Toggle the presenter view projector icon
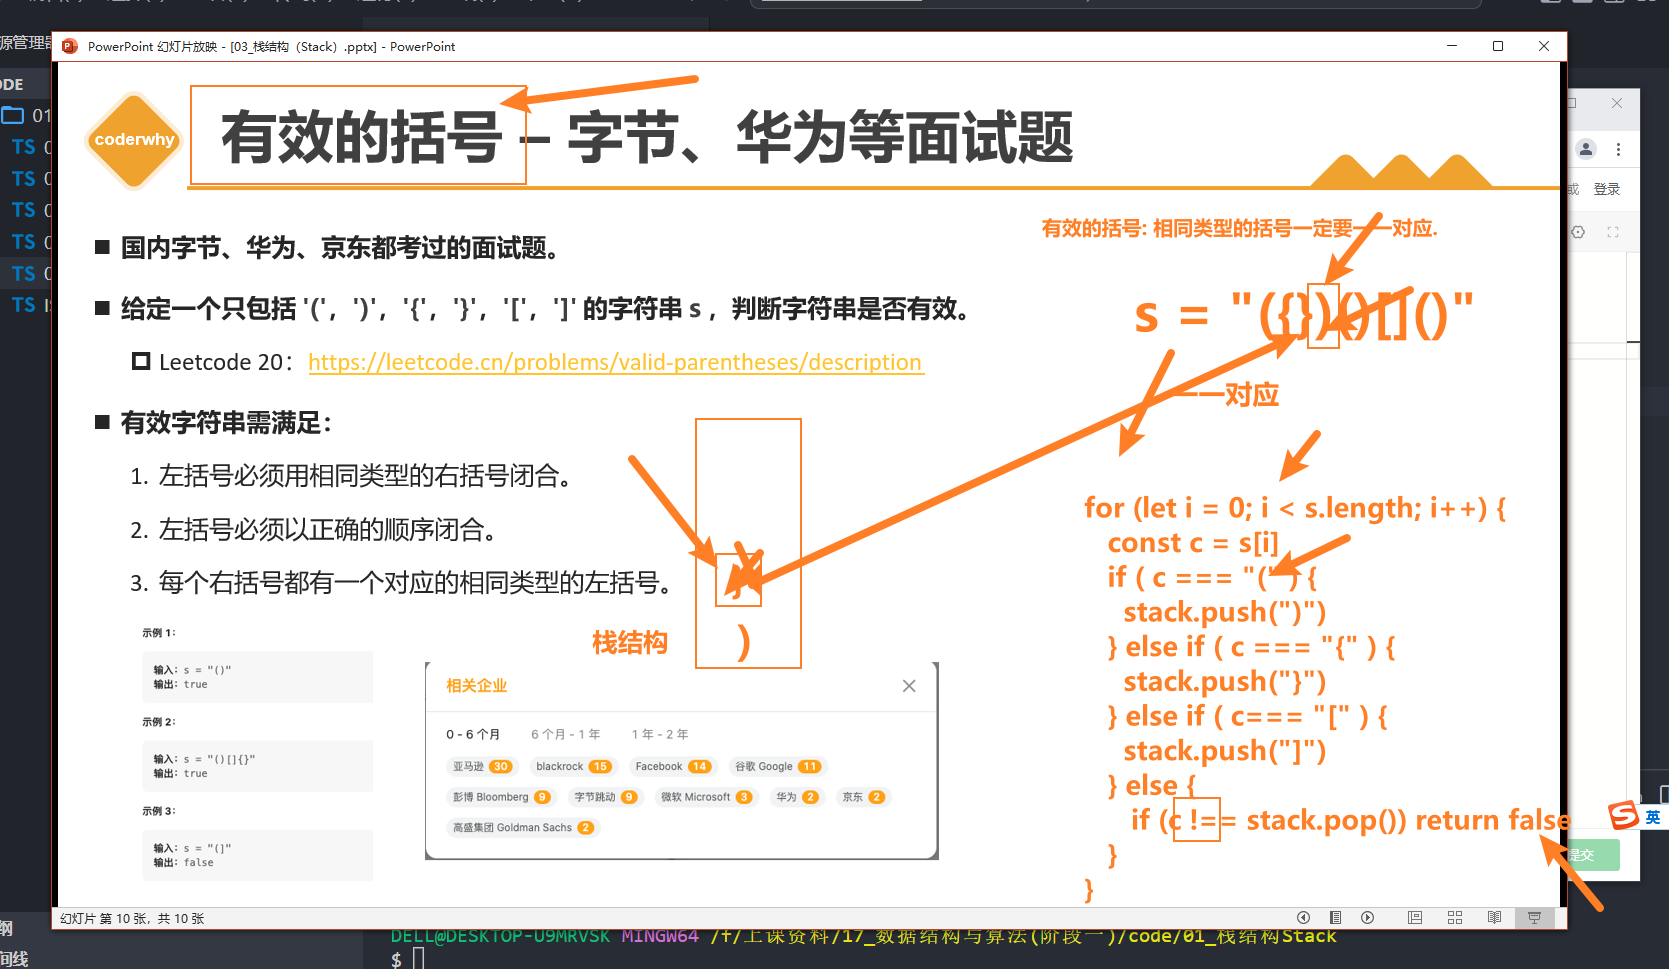1669x969 pixels. (x=1533, y=917)
